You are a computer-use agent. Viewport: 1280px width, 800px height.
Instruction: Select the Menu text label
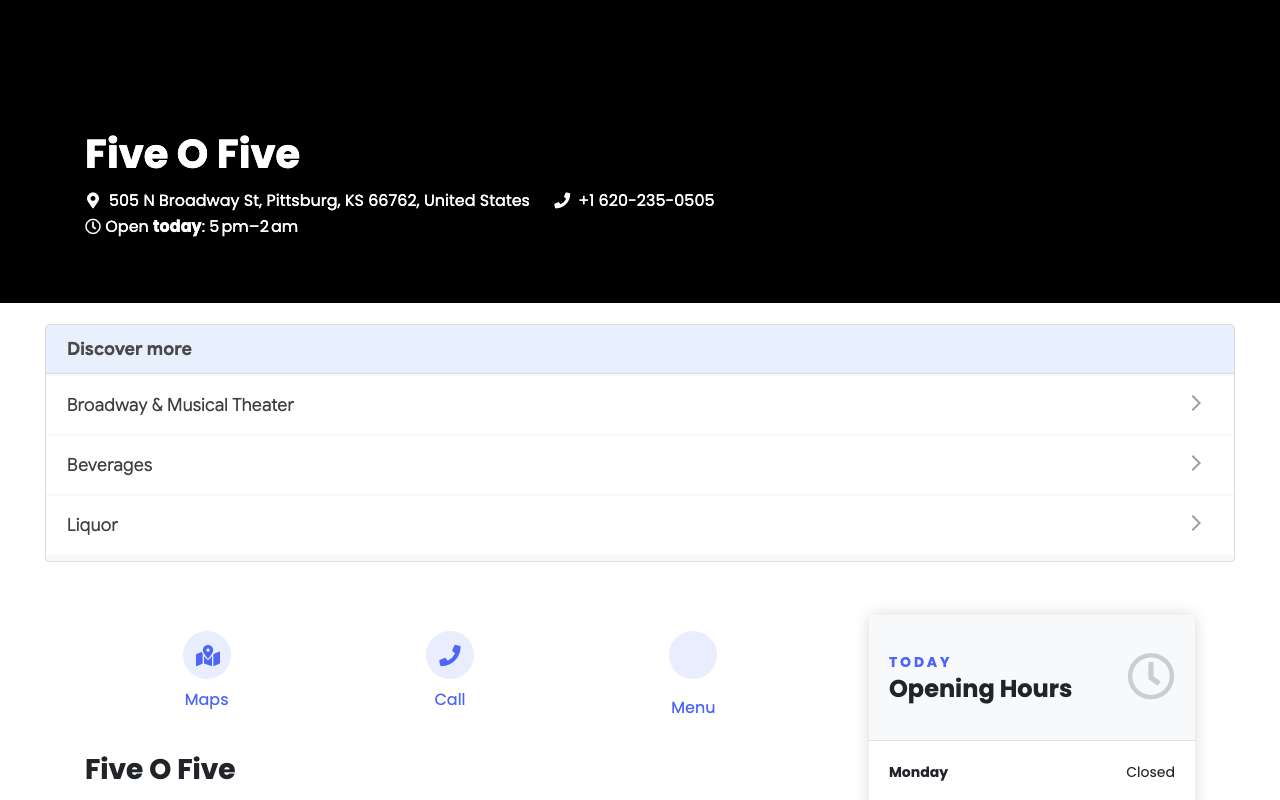pyautogui.click(x=693, y=707)
